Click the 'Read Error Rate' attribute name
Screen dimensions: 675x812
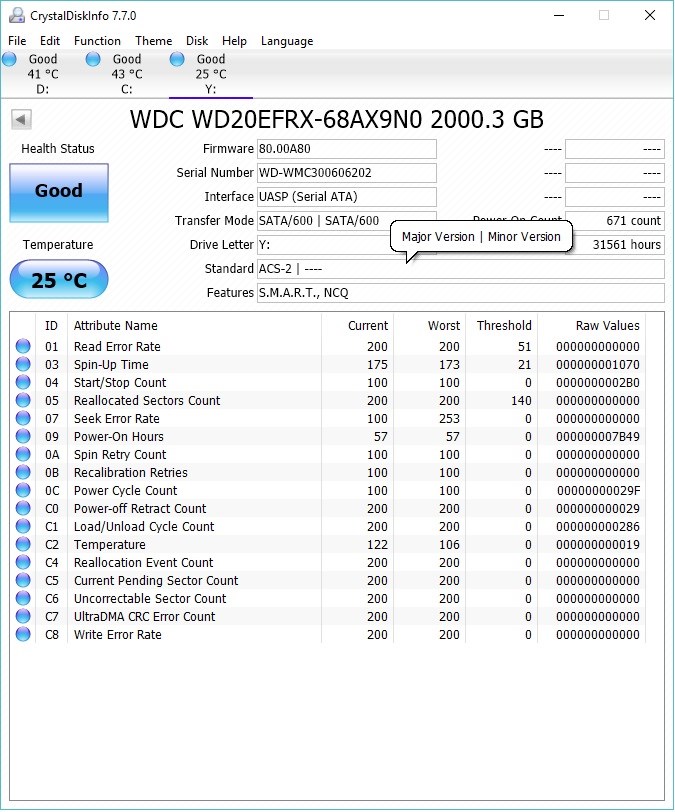click(x=117, y=346)
